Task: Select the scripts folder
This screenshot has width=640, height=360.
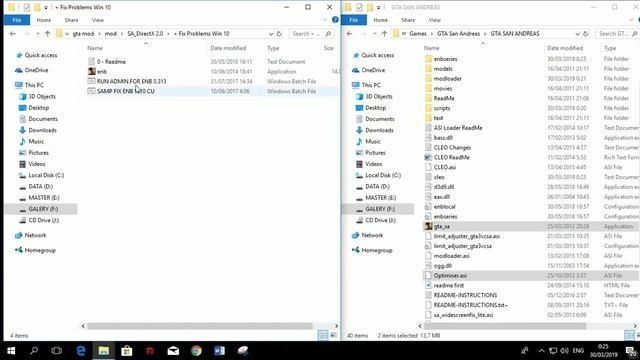Action: pos(442,108)
